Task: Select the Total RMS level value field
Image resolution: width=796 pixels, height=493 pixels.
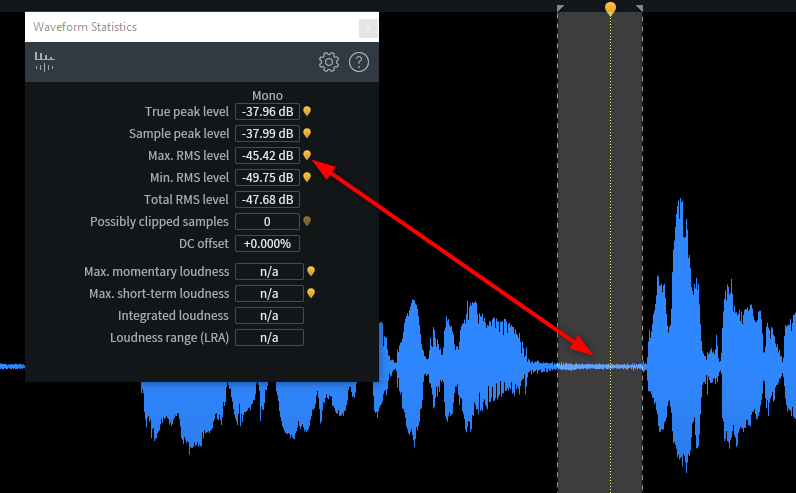Action: coord(267,199)
